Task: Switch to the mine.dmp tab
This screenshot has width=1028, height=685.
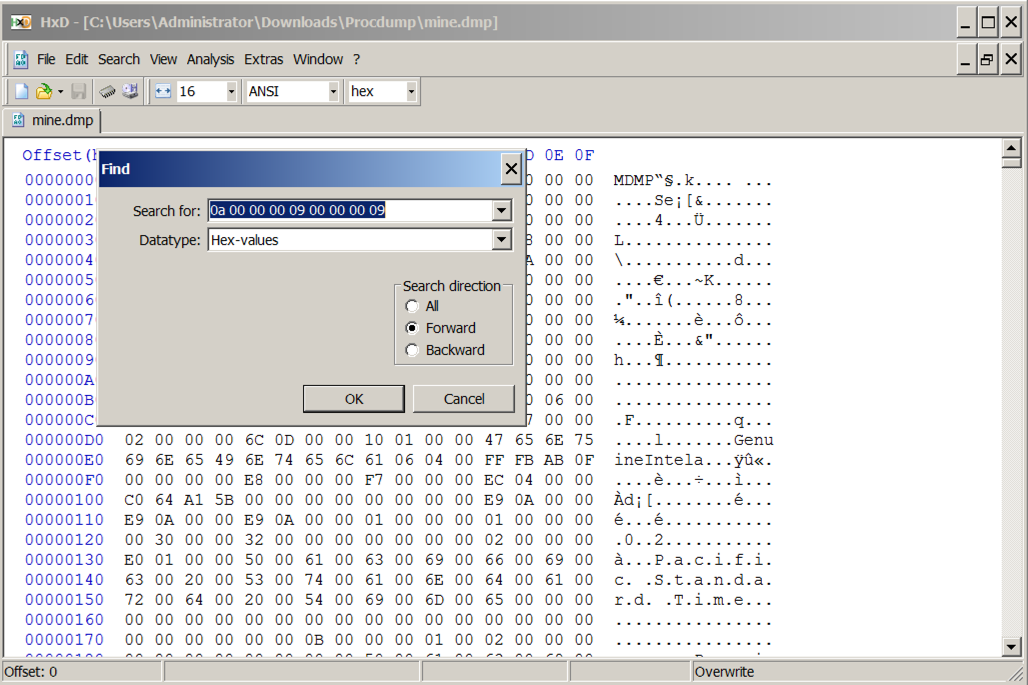Action: point(54,121)
